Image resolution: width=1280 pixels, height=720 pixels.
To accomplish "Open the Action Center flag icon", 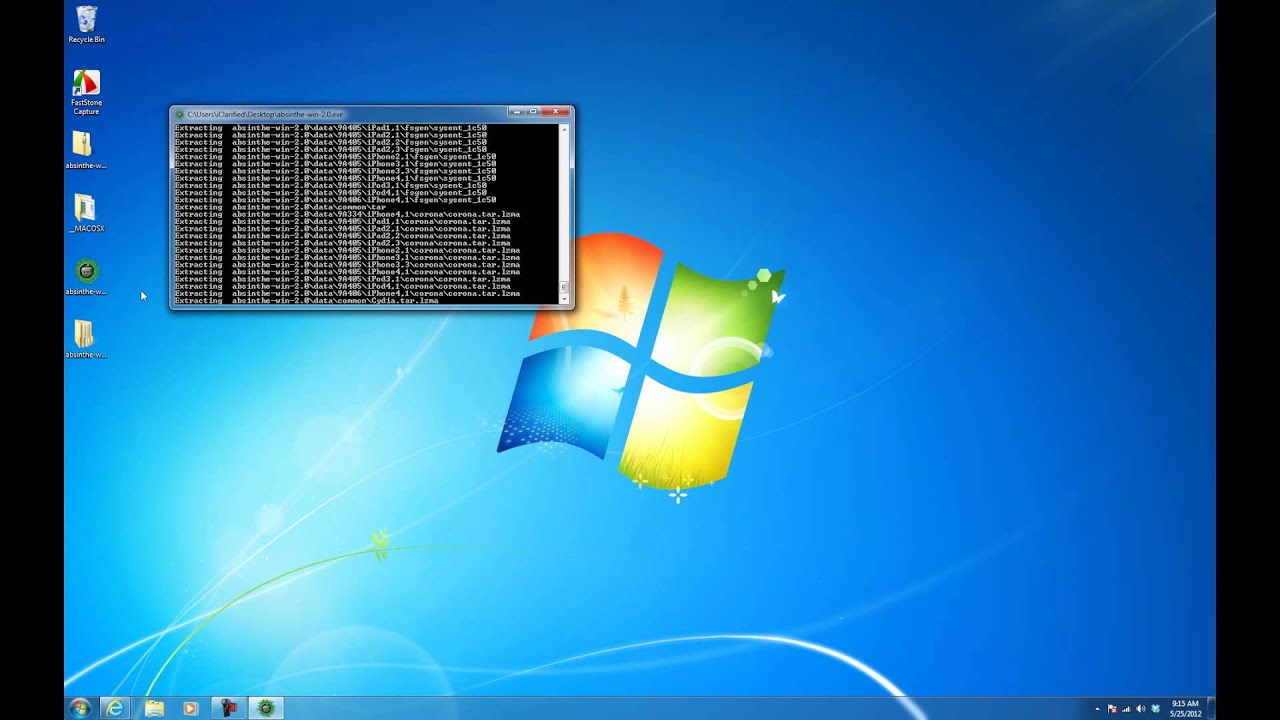I will point(1112,708).
